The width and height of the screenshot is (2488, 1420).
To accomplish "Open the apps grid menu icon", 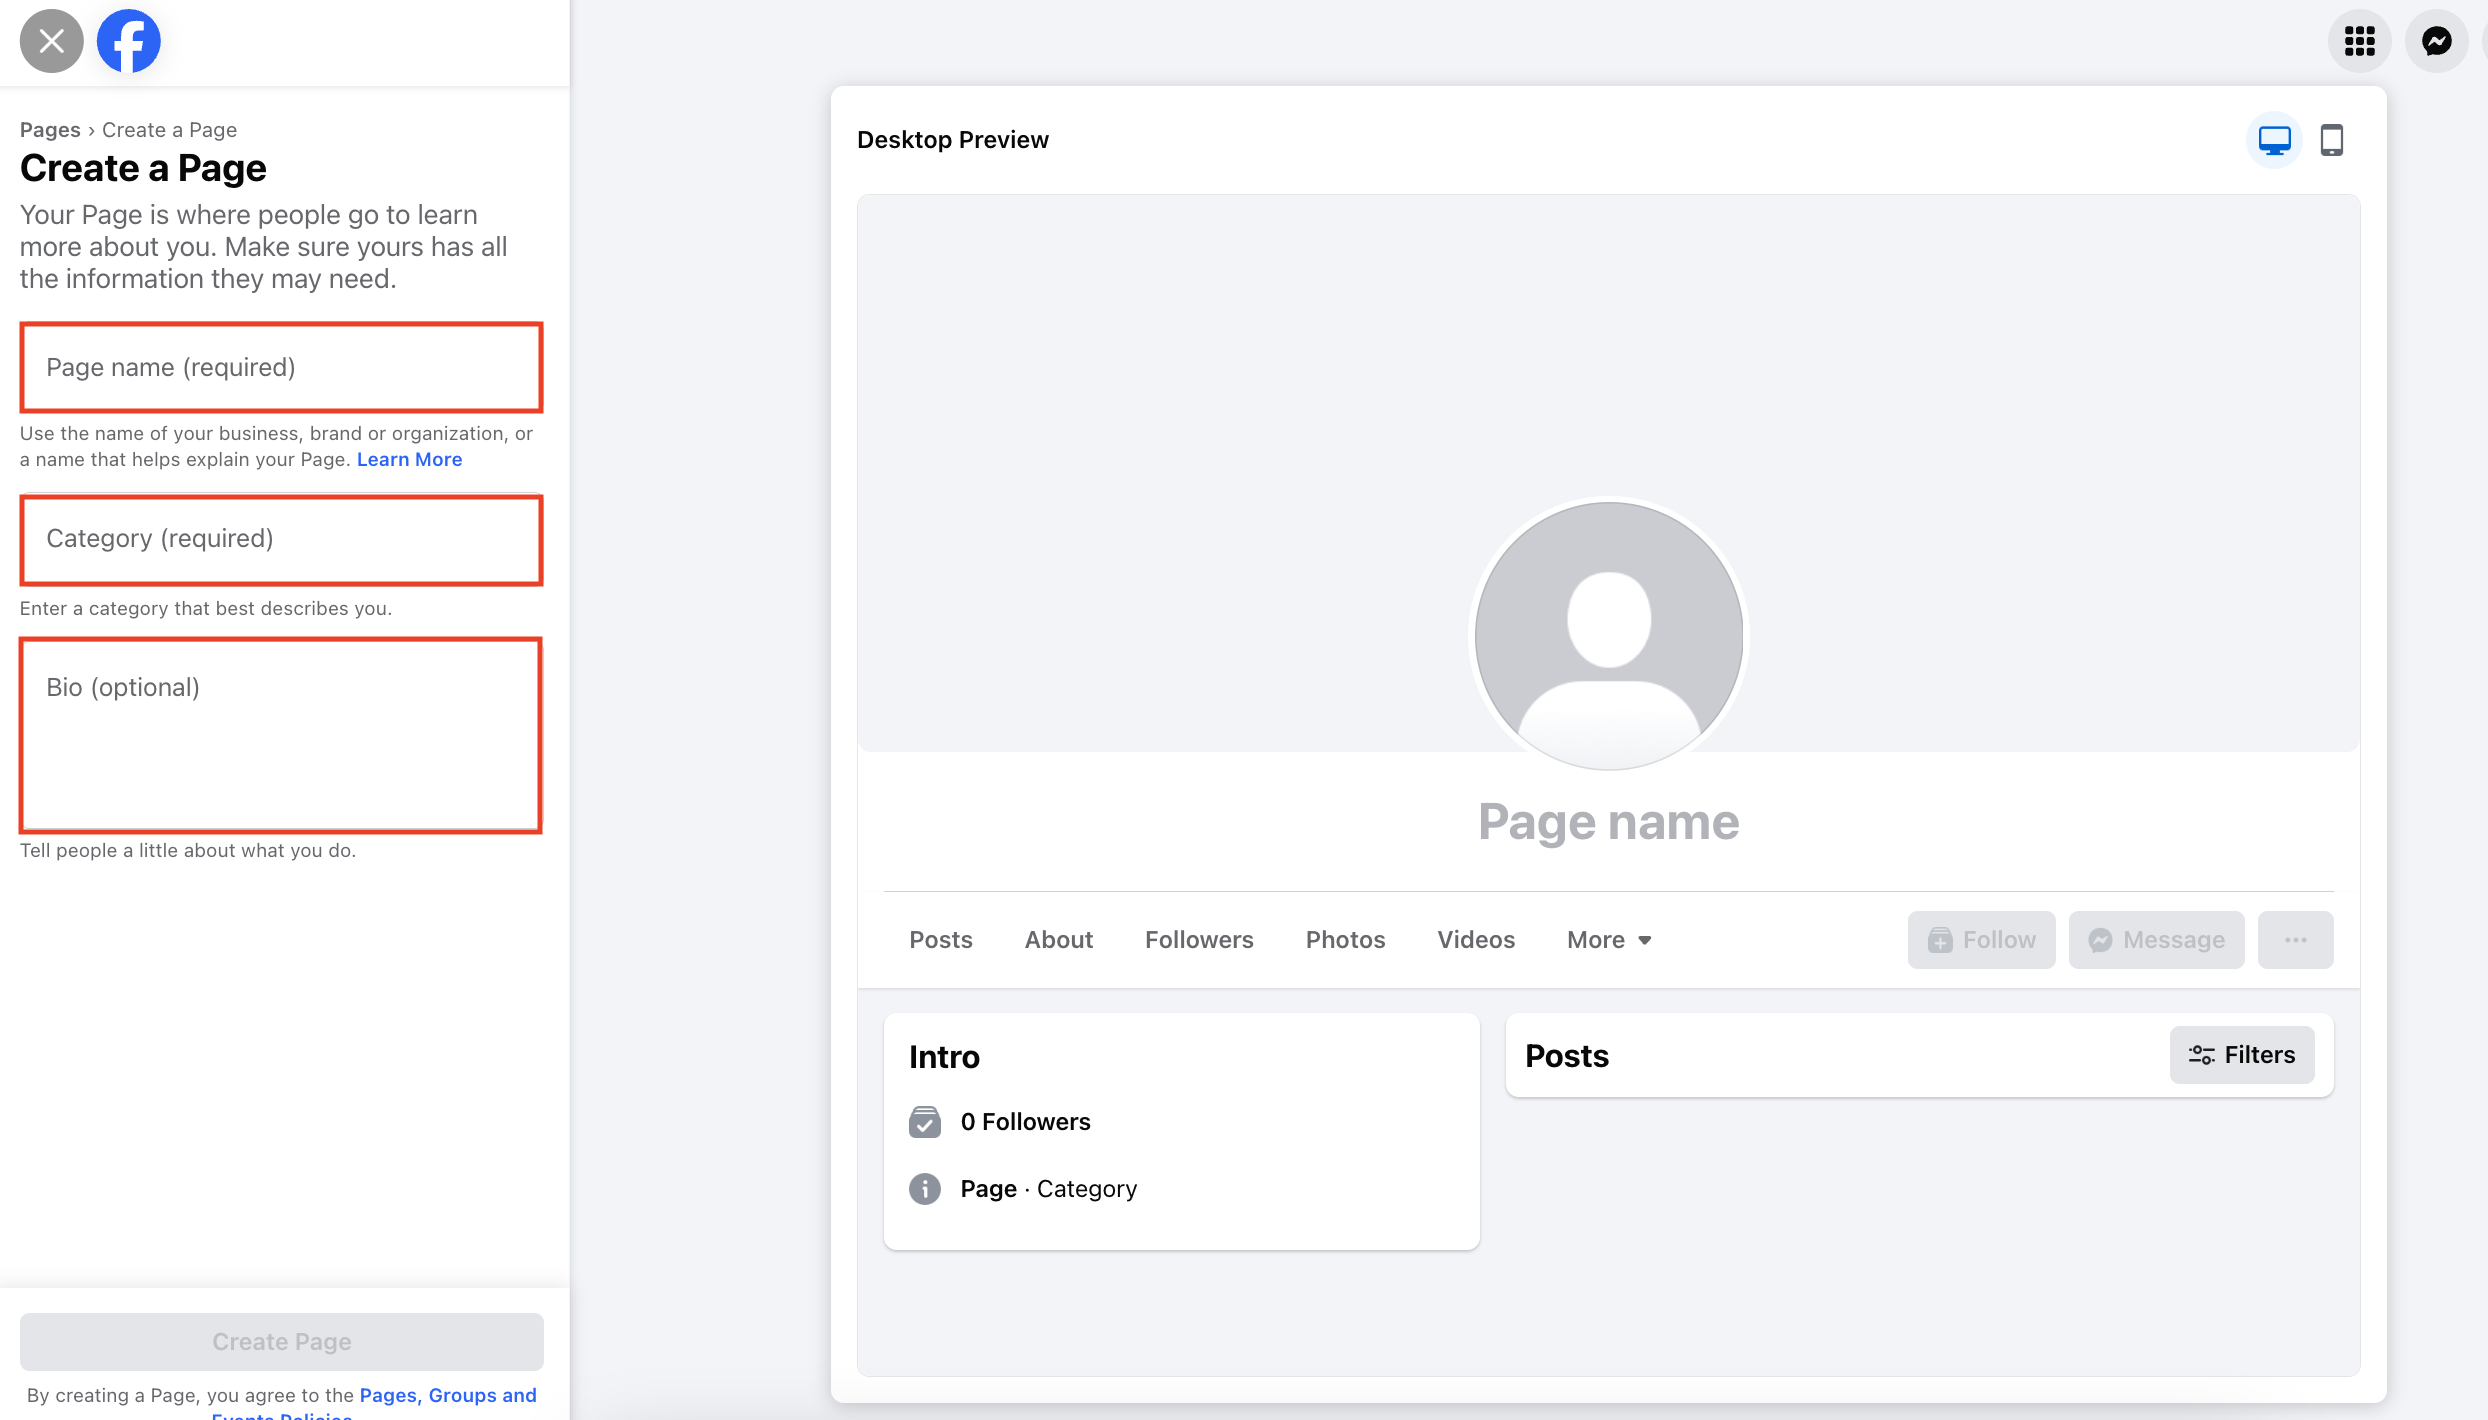I will (x=2359, y=41).
